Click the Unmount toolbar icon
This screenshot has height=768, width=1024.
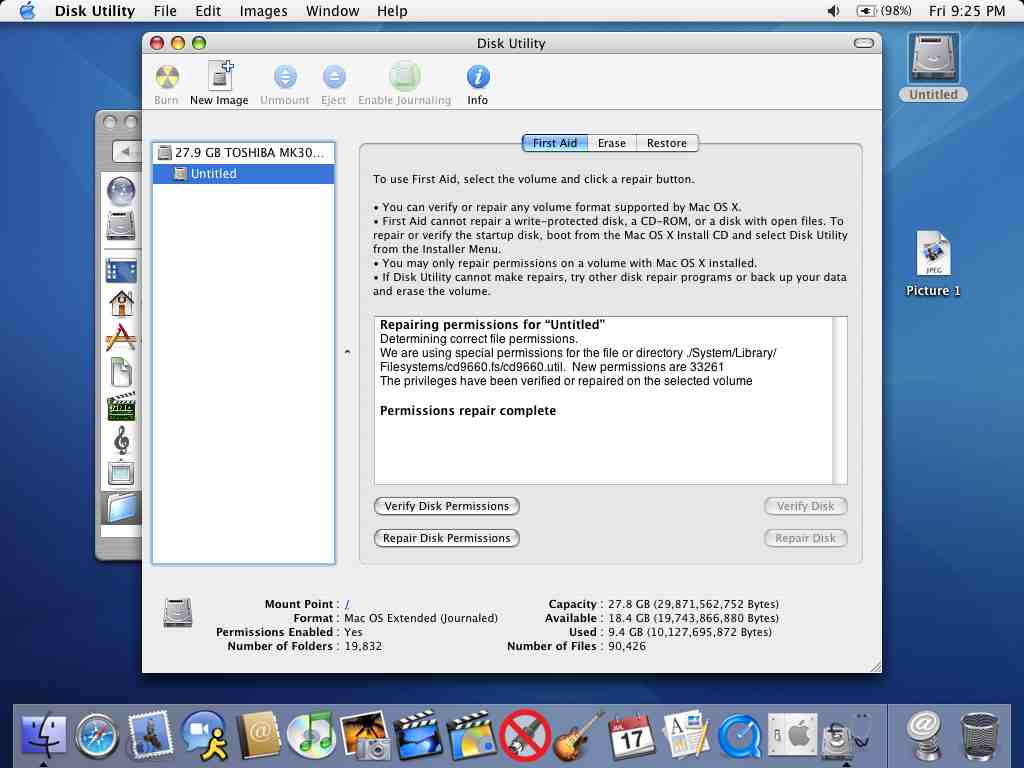285,85
